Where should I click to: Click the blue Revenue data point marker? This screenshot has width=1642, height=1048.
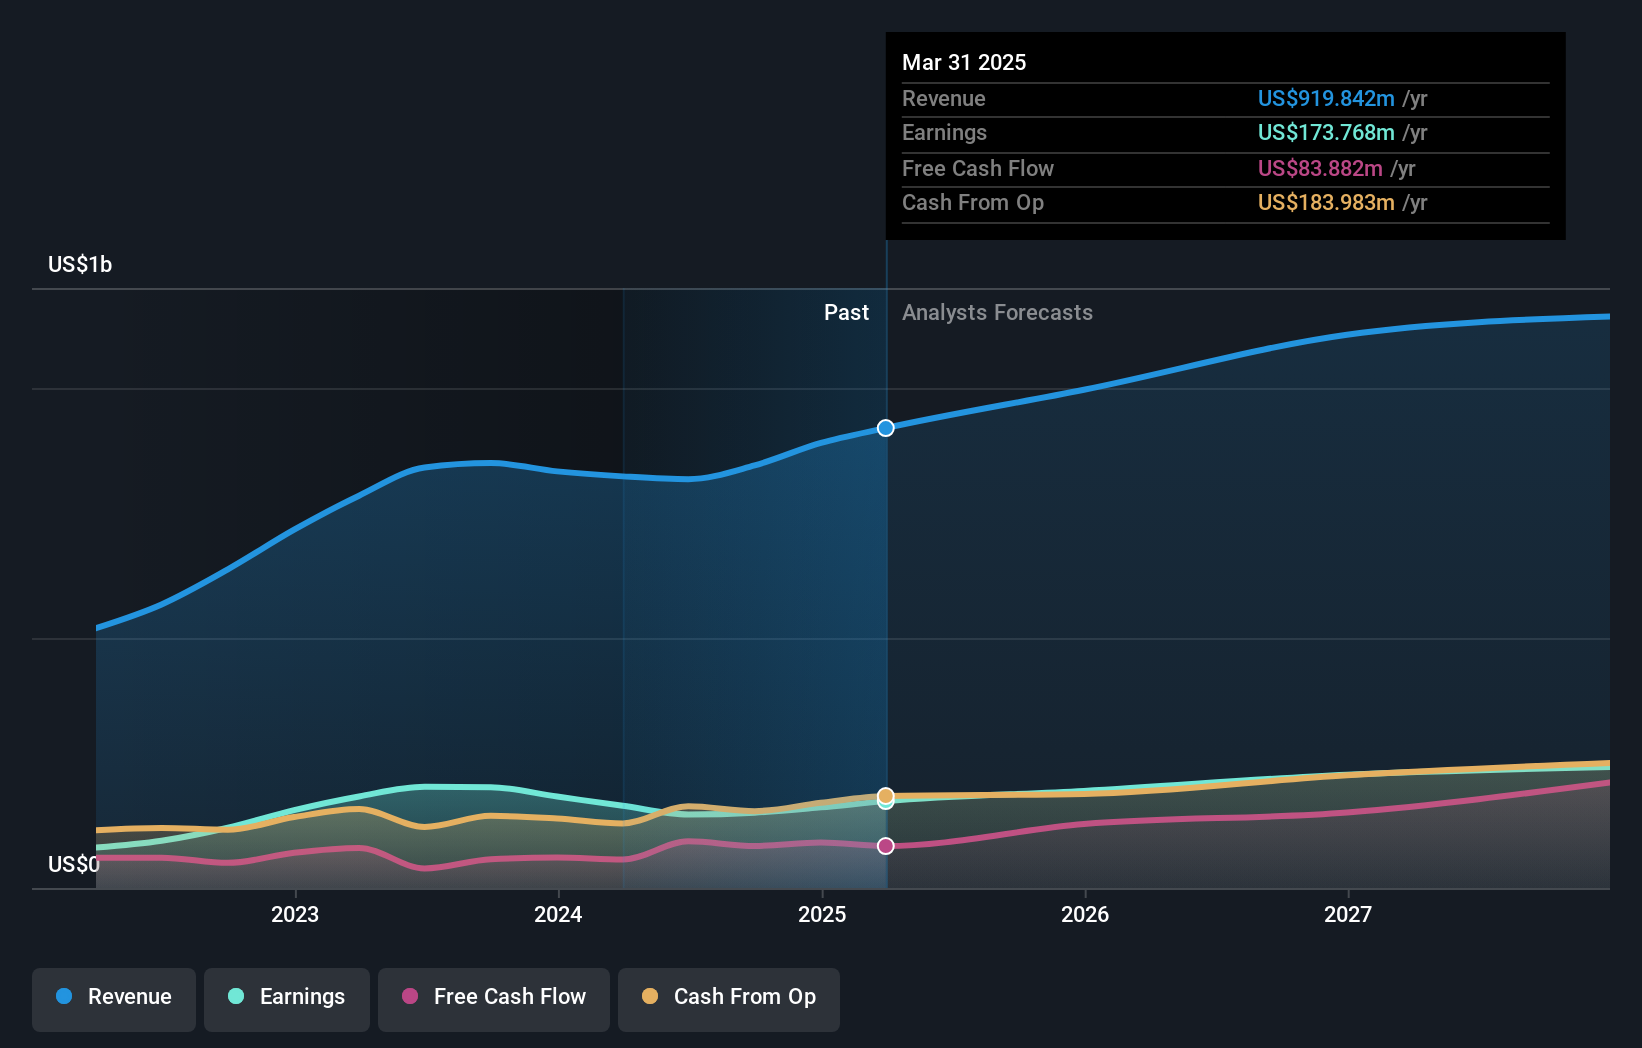pyautogui.click(x=886, y=428)
